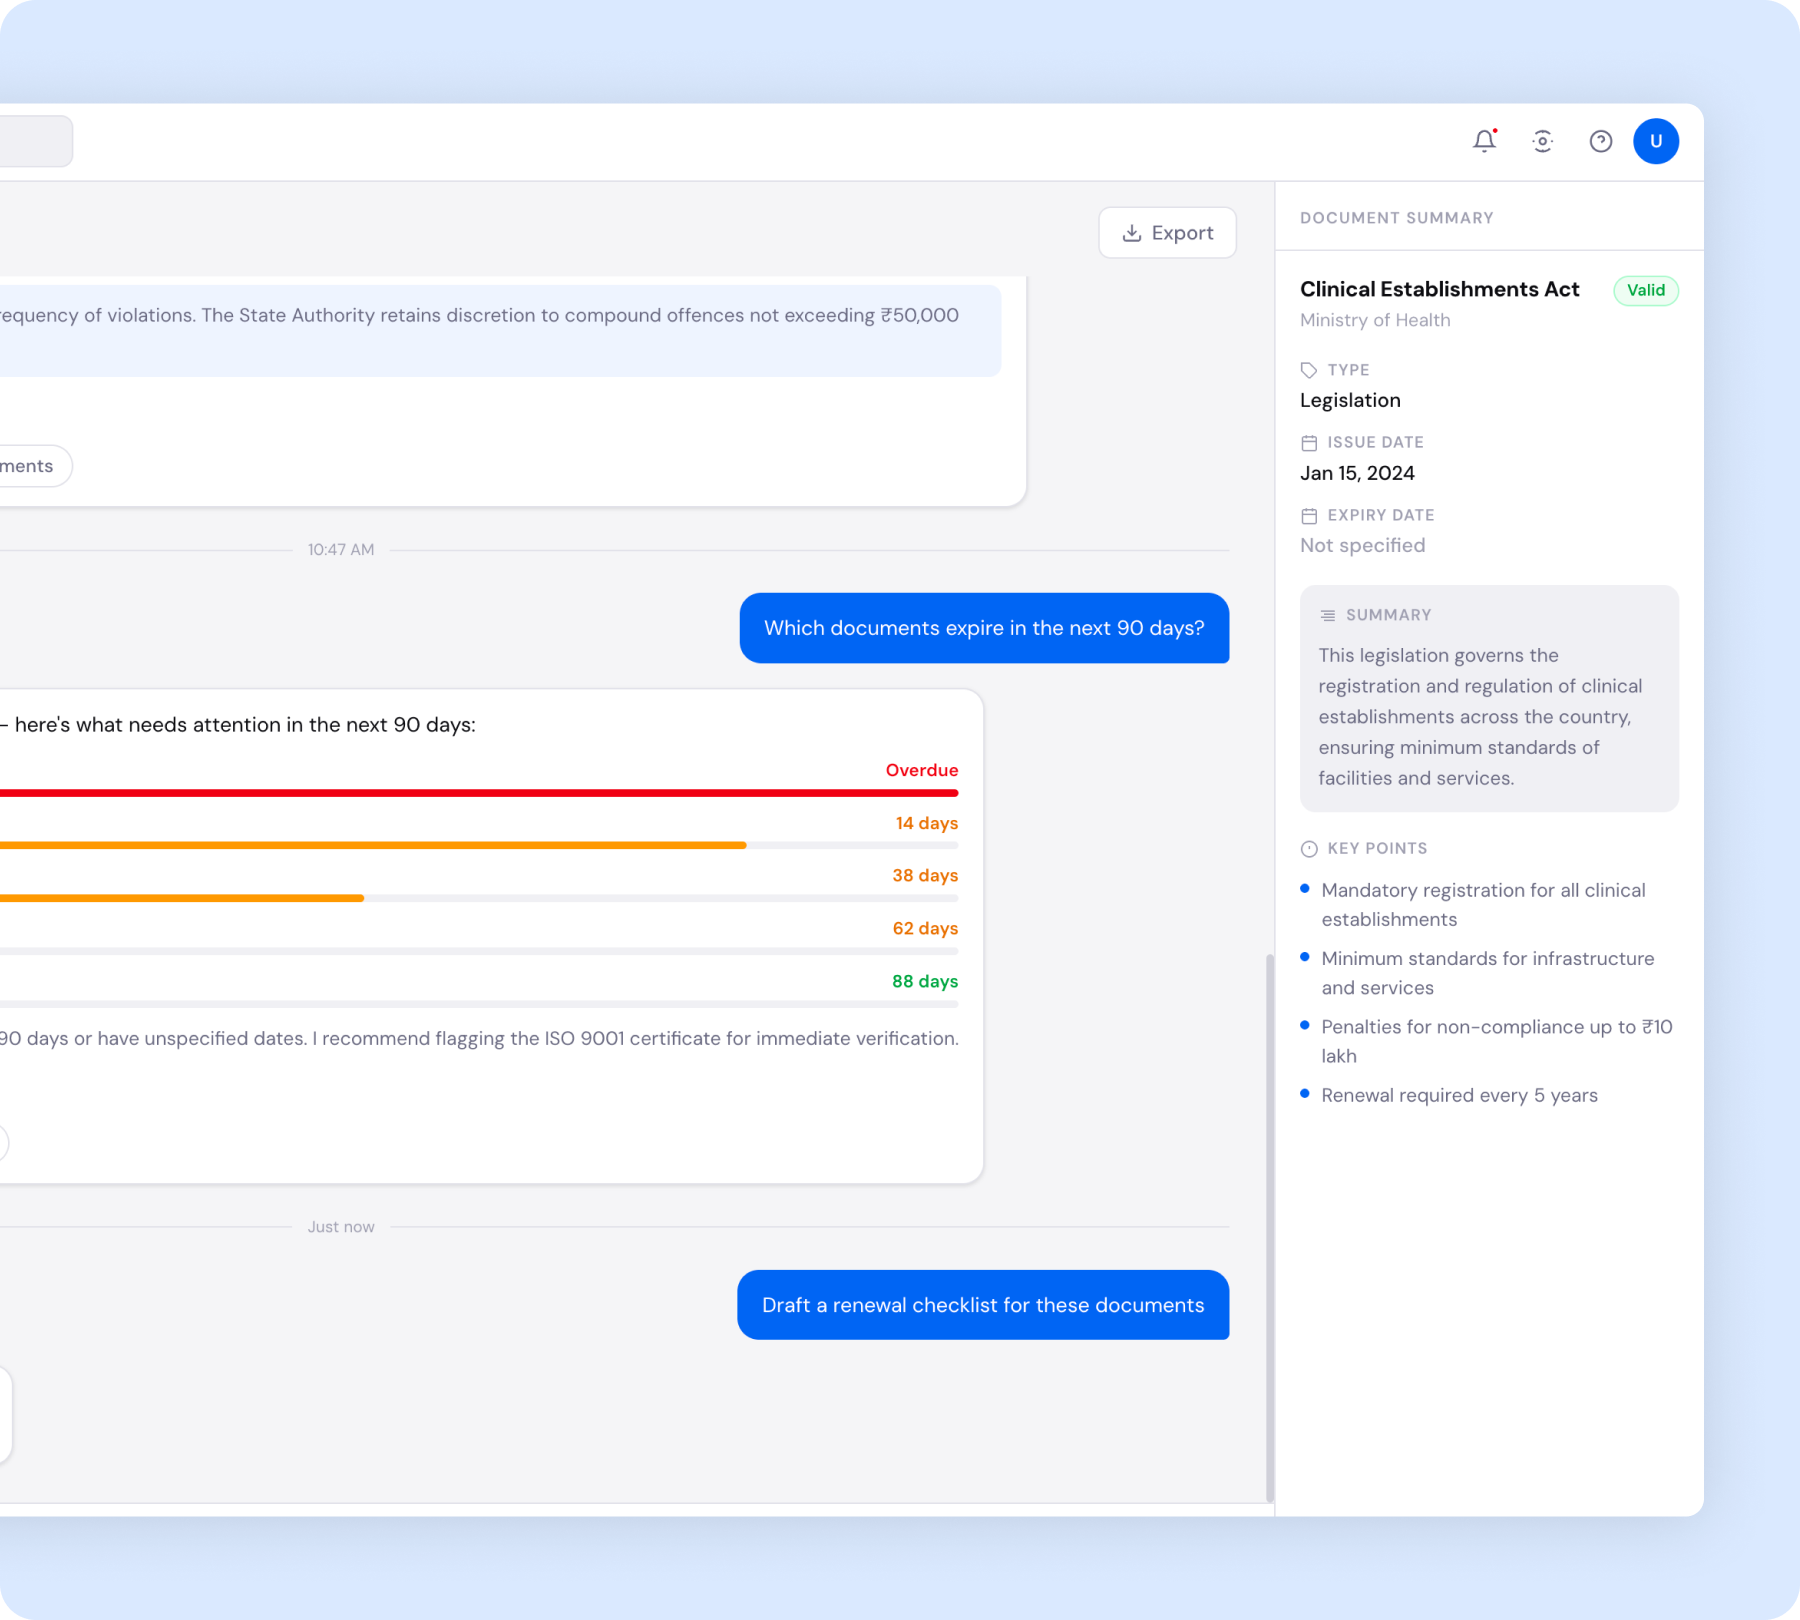Viewport: 1800px width, 1620px height.
Task: Click the summary lines icon in the SUMMARY box
Action: (x=1328, y=614)
